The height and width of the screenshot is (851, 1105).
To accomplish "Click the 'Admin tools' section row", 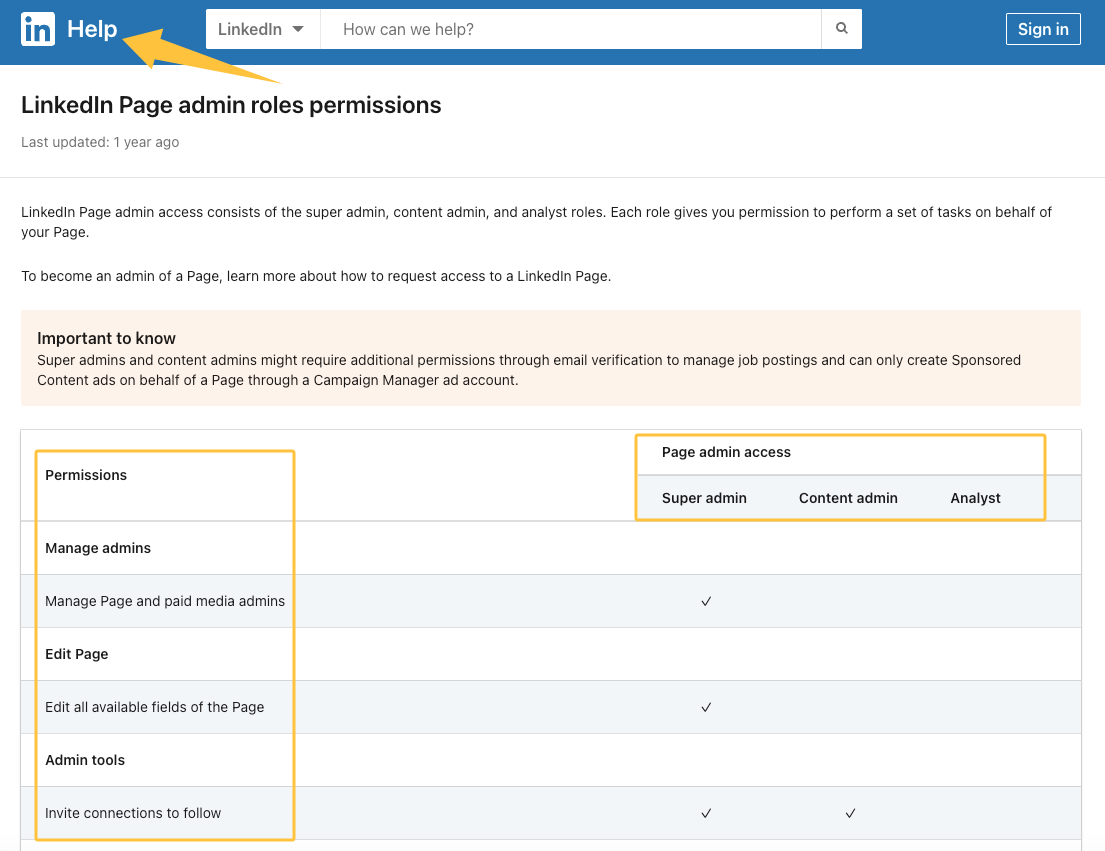I will click(x=551, y=760).
